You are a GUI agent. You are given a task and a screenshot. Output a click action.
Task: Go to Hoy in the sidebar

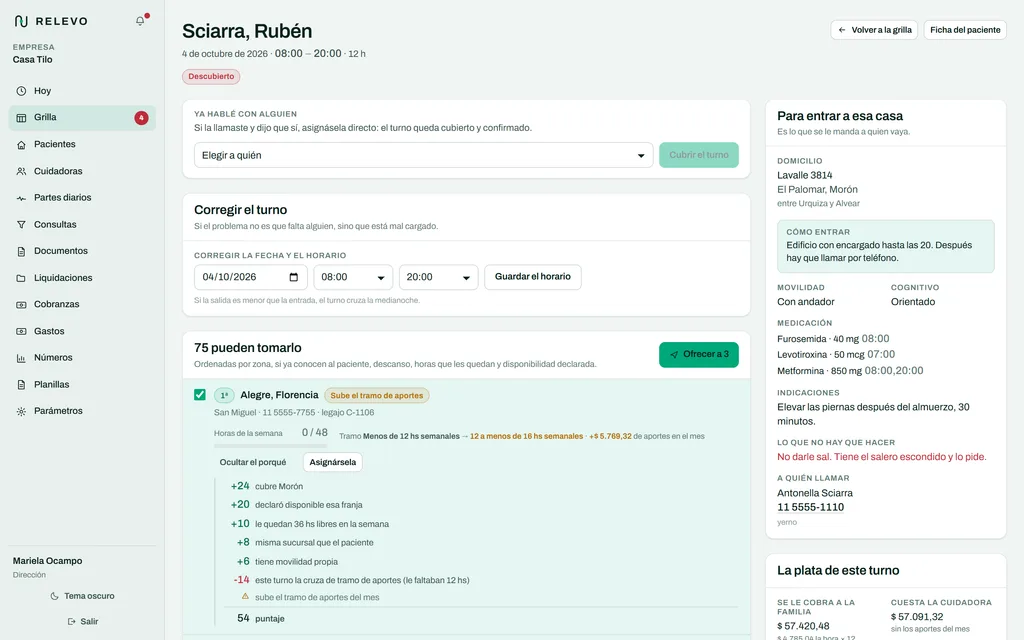point(82,91)
